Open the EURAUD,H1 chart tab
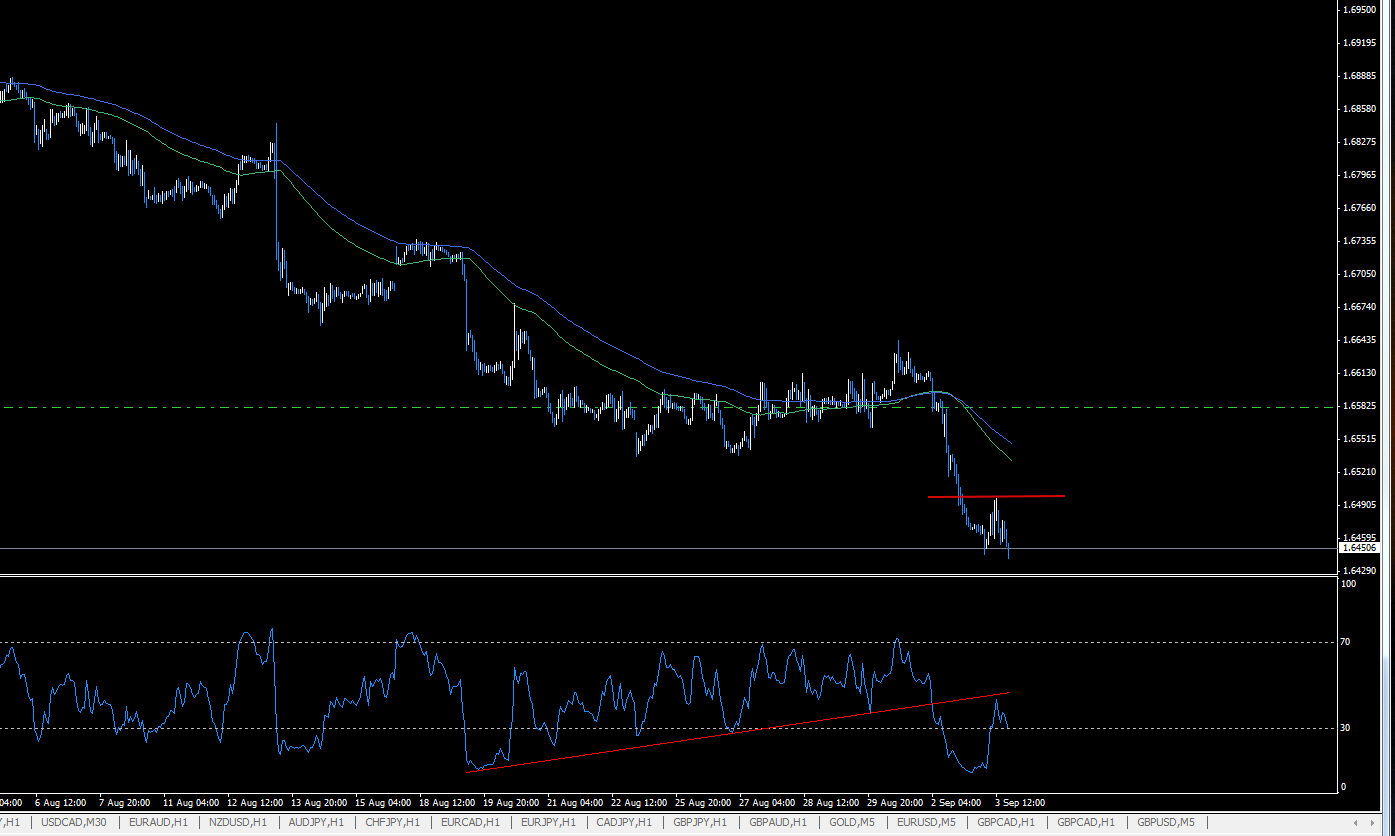The width and height of the screenshot is (1395, 836). pyautogui.click(x=158, y=822)
